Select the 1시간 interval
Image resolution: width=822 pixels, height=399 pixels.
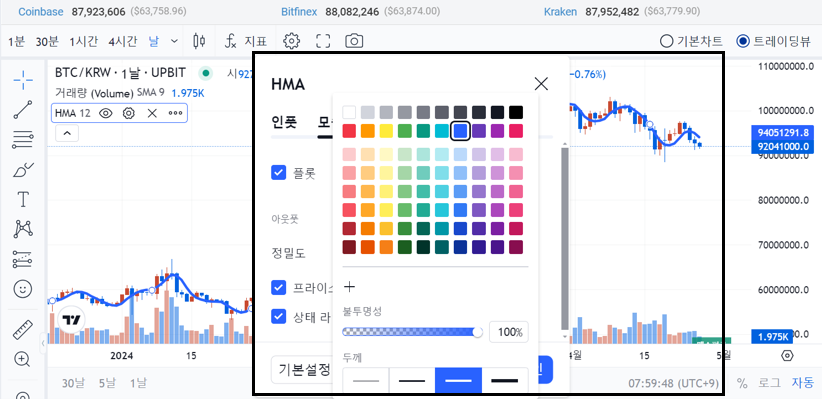pos(83,41)
